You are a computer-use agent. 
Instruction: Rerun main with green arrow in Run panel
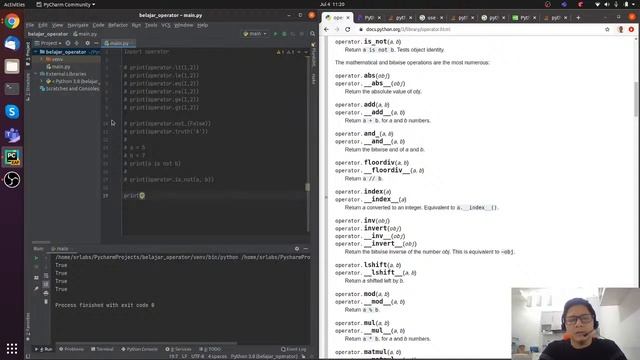coord(36,258)
